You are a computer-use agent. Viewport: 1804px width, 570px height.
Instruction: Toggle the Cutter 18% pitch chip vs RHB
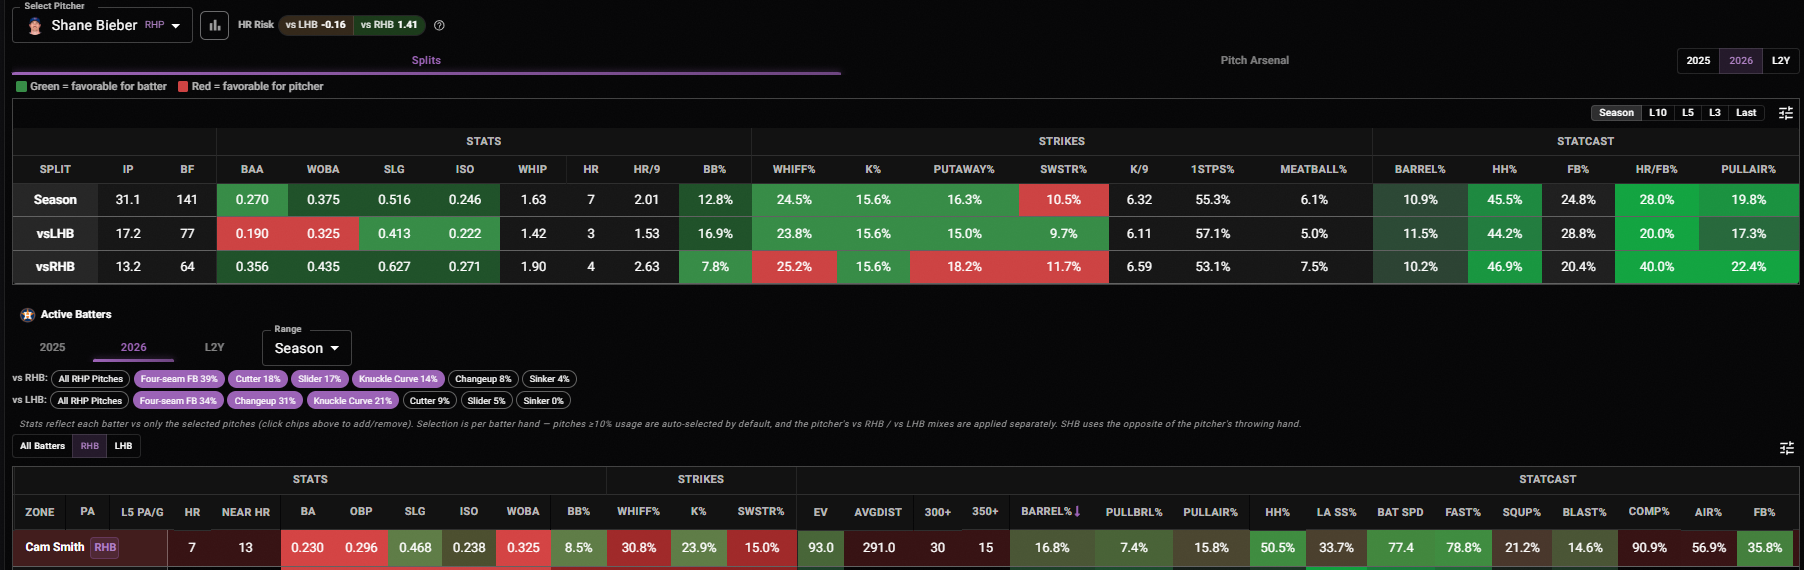click(x=258, y=379)
